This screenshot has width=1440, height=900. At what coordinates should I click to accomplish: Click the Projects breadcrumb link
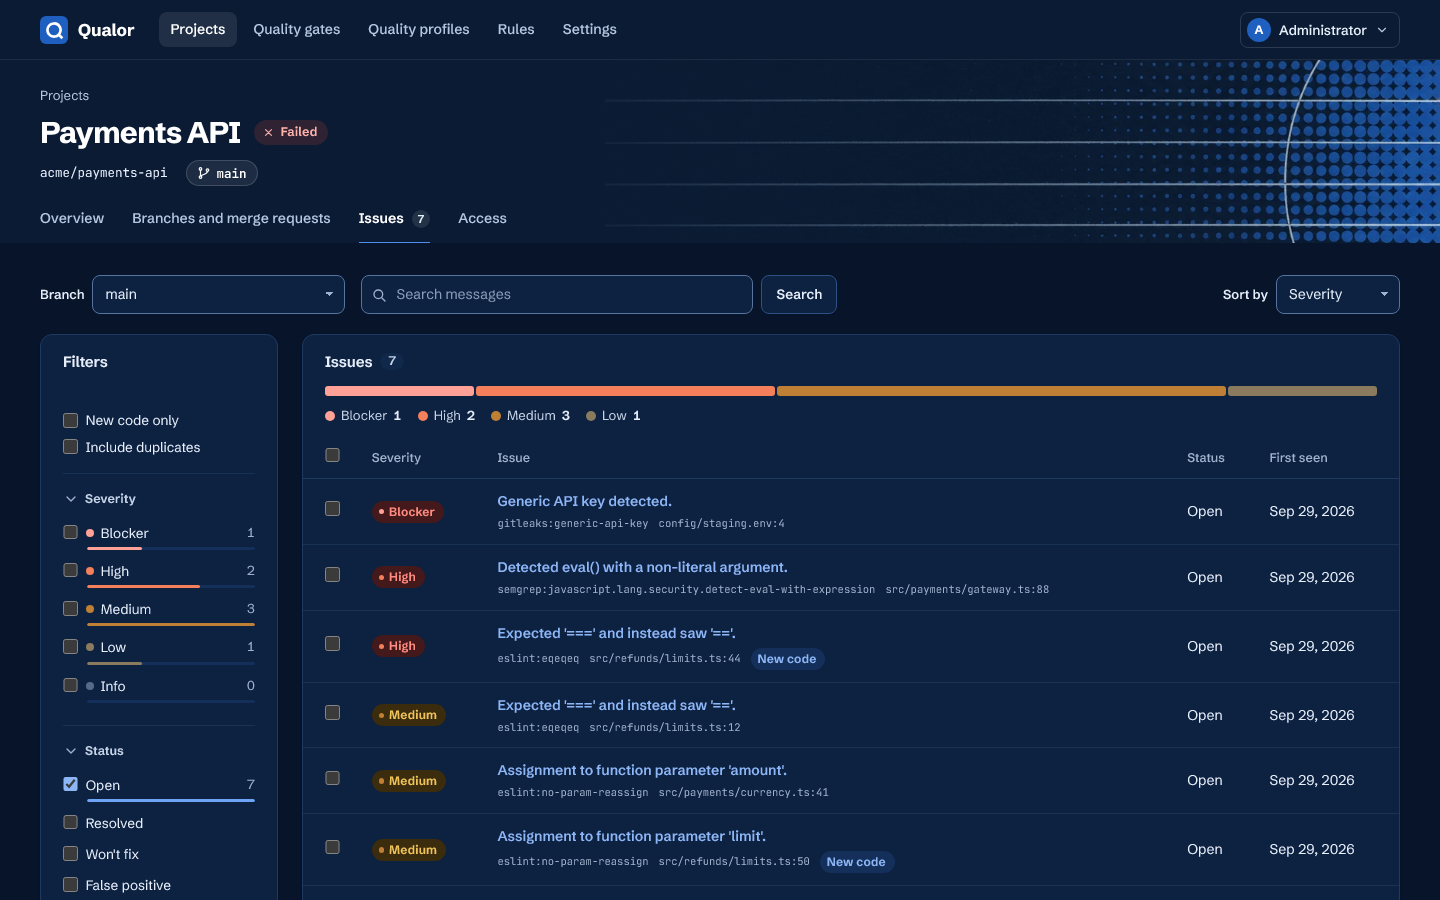tap(64, 96)
